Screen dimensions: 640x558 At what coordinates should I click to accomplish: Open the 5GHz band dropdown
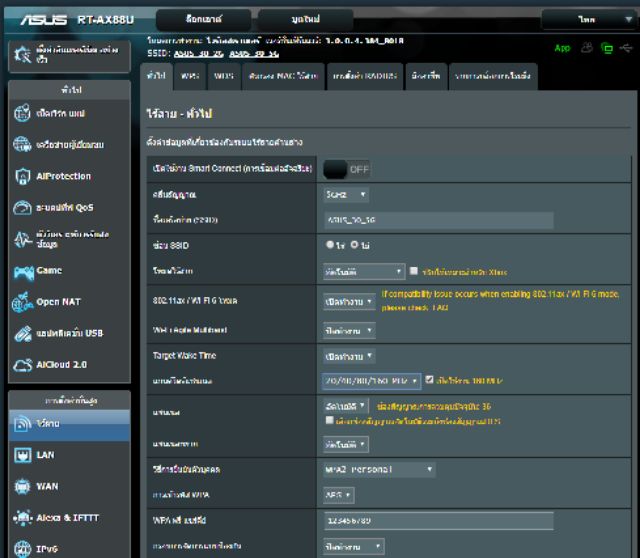click(x=346, y=194)
